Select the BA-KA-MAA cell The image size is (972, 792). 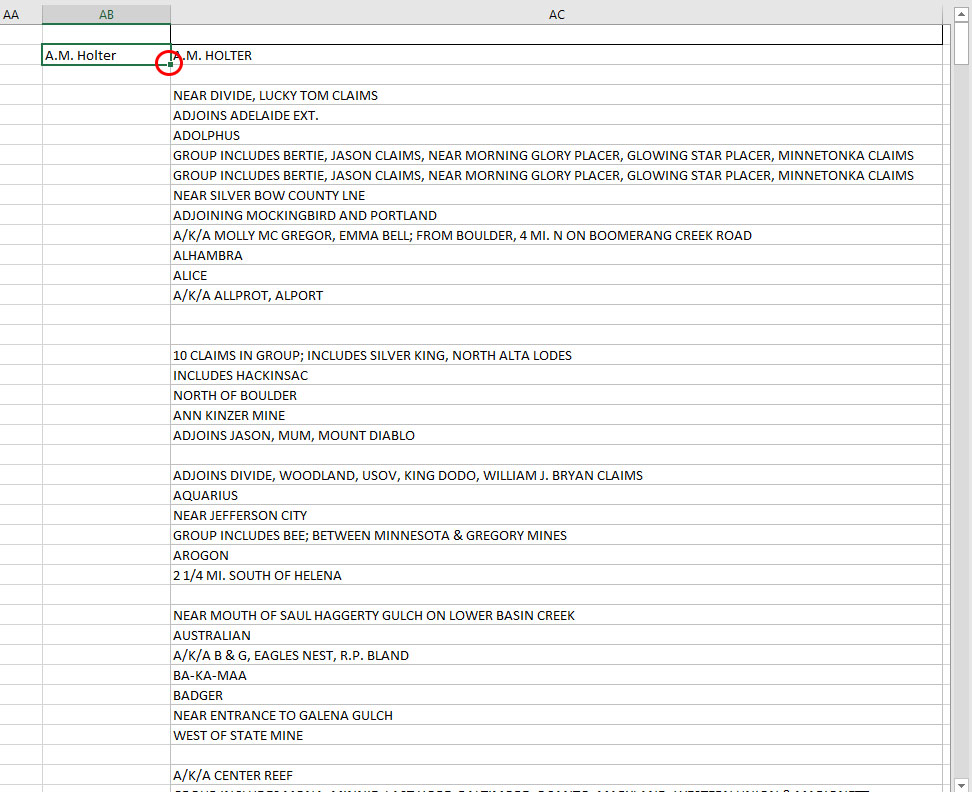210,676
